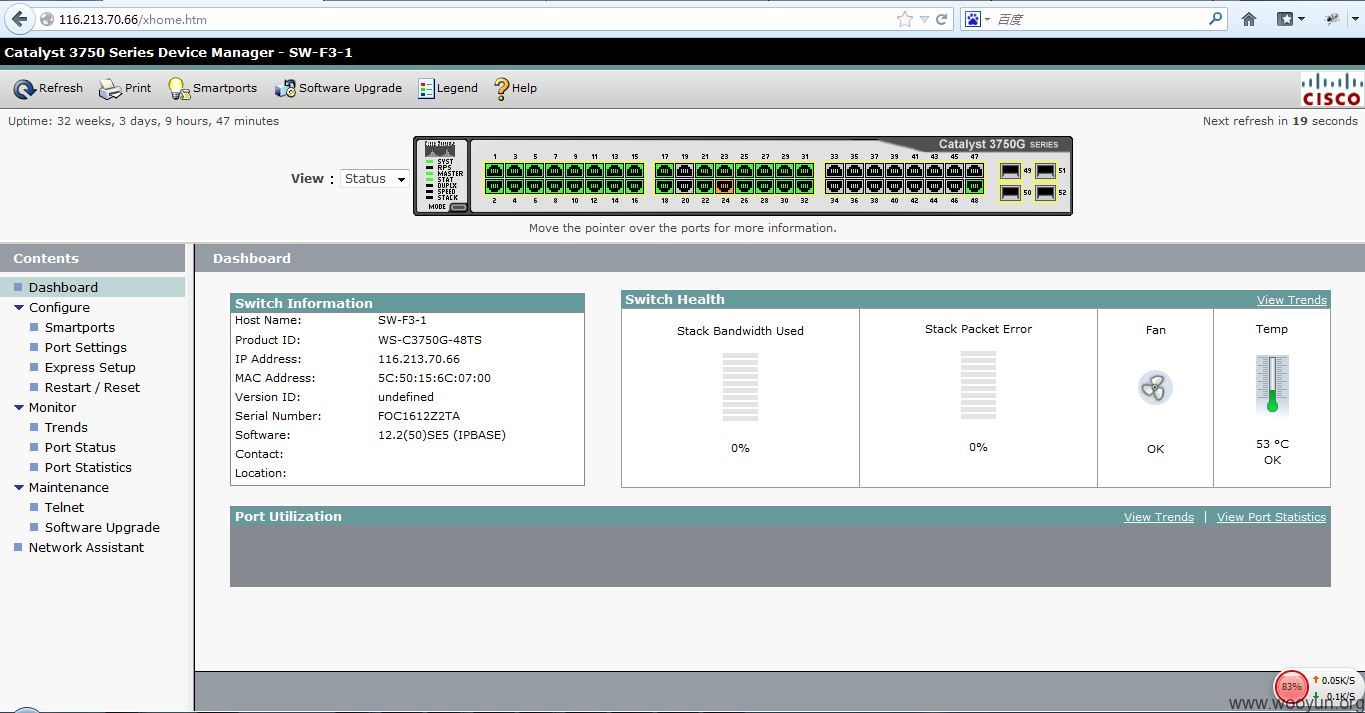Open Port Settings in the sidebar

tap(86, 347)
